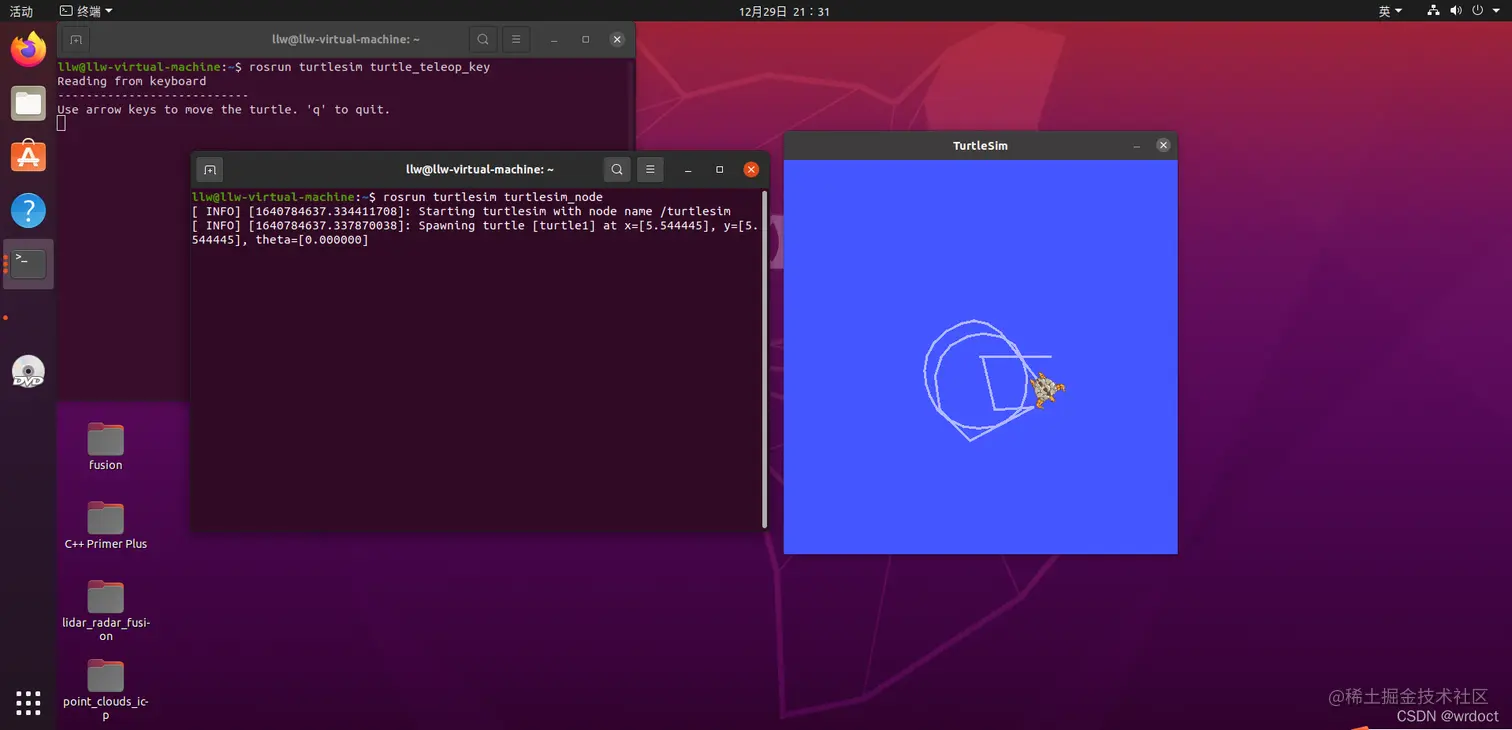Open the volume icon in top bar
Screen dimensions: 1512x730
click(1455, 11)
